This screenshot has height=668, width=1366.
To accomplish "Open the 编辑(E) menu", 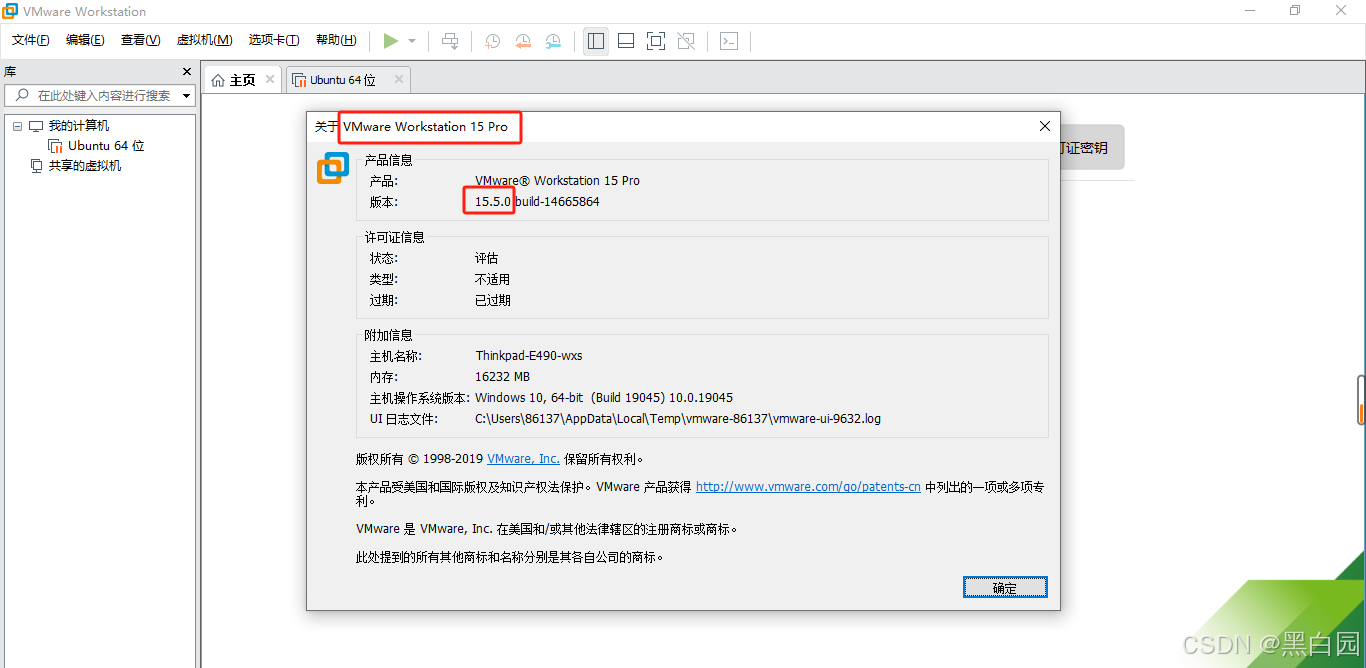I will [x=85, y=40].
